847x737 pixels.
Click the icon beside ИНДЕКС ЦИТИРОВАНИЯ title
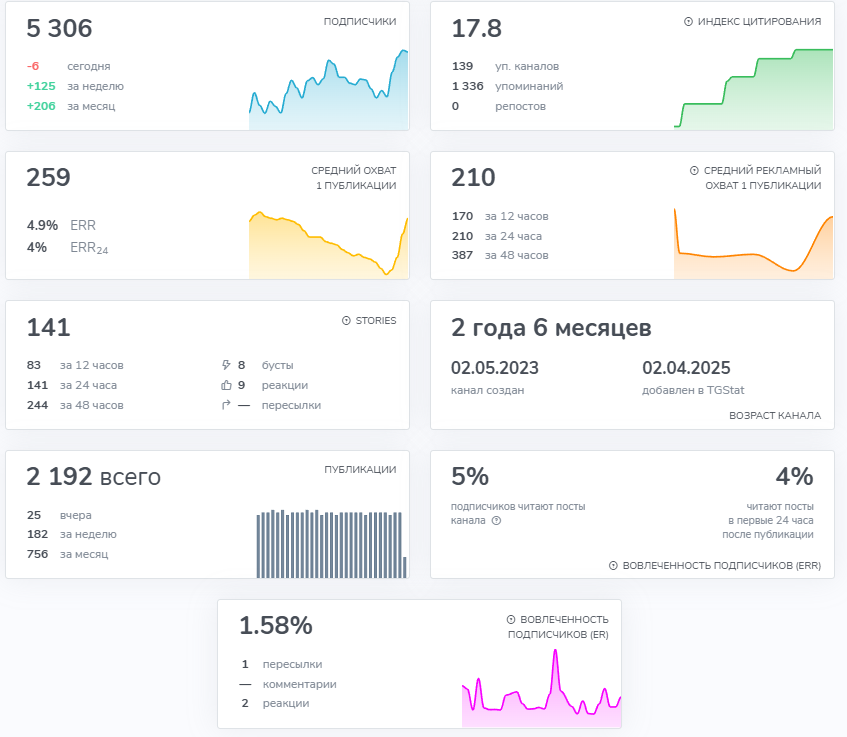point(688,21)
